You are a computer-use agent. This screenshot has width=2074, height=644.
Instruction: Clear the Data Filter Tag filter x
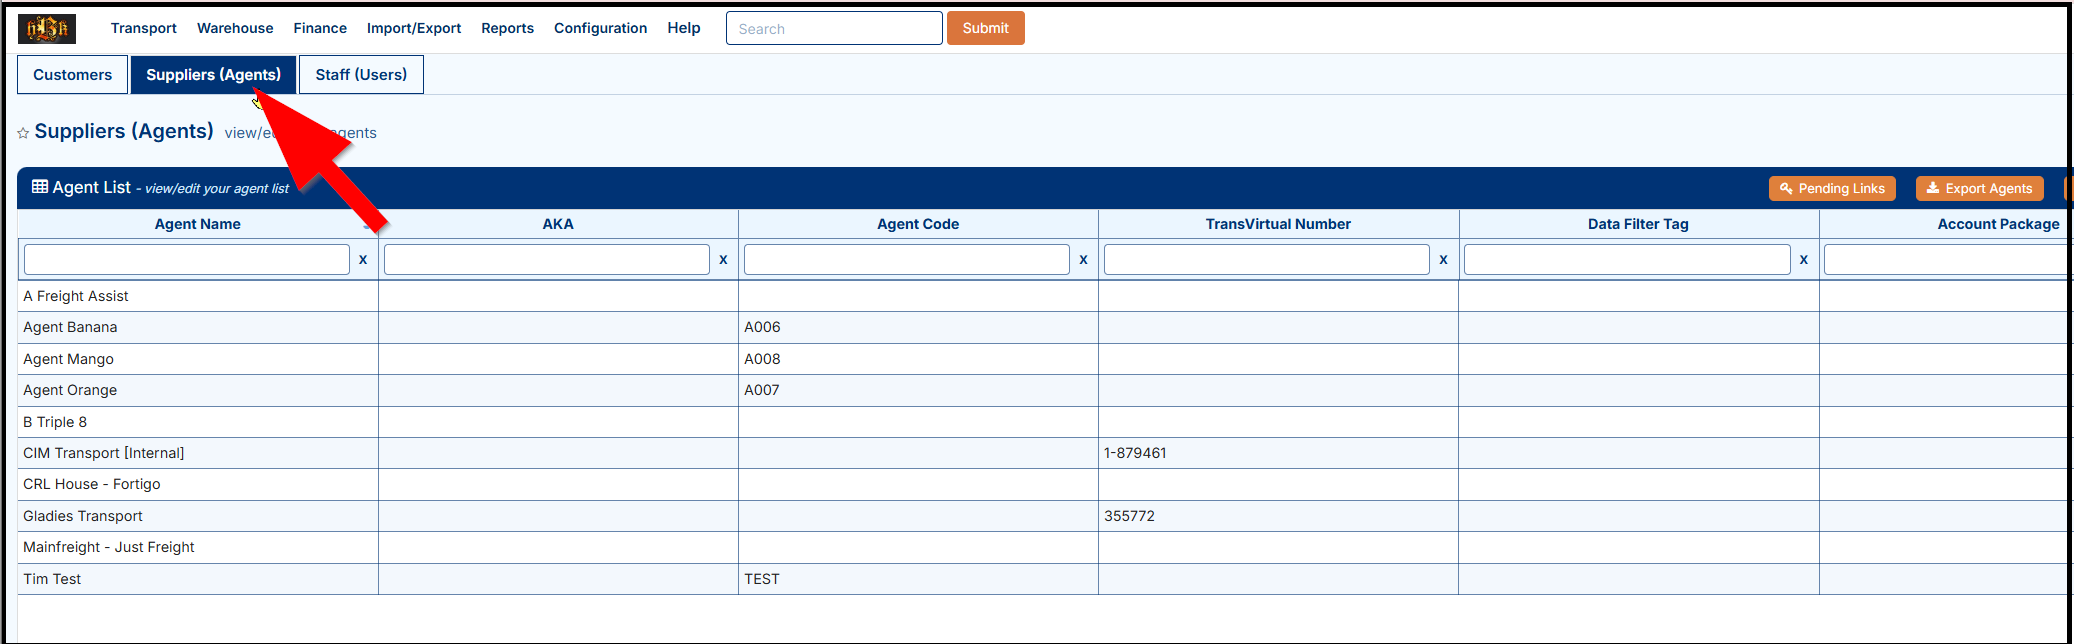click(x=1803, y=260)
